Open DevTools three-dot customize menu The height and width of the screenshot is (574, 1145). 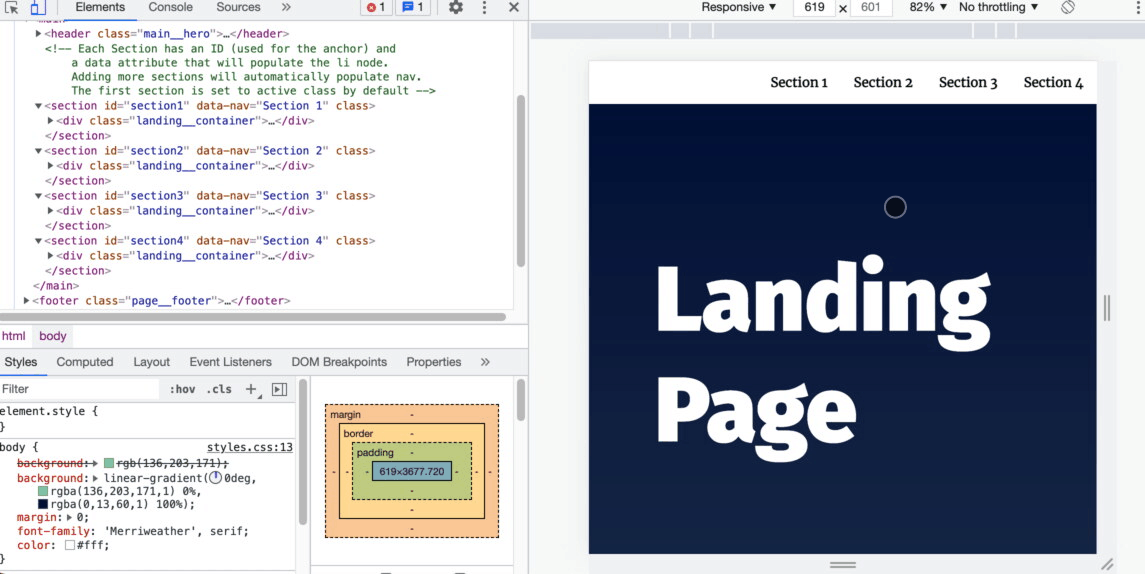click(484, 7)
